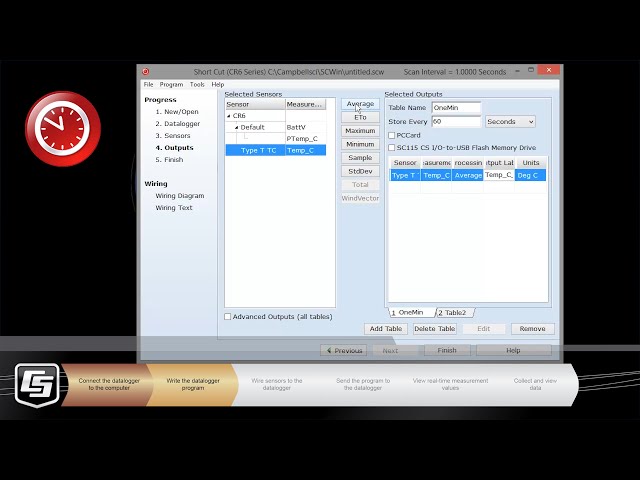Viewport: 640px width, 480px height.
Task: Click the Campbell Scientific CS logo
Action: 37,385
